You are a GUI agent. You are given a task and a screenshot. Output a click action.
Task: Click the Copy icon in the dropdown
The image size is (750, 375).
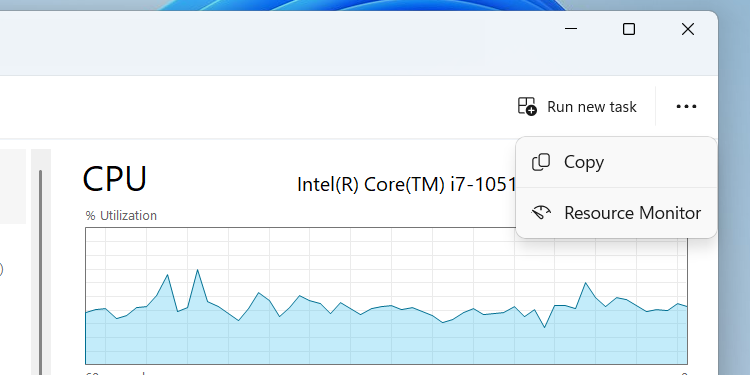pos(541,162)
